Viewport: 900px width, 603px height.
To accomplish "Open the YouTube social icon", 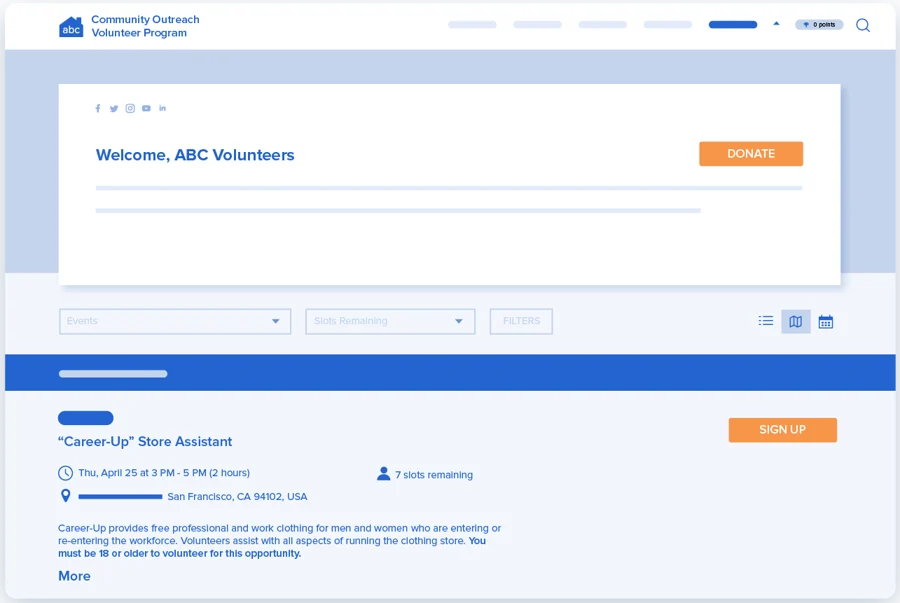I will [x=146, y=108].
